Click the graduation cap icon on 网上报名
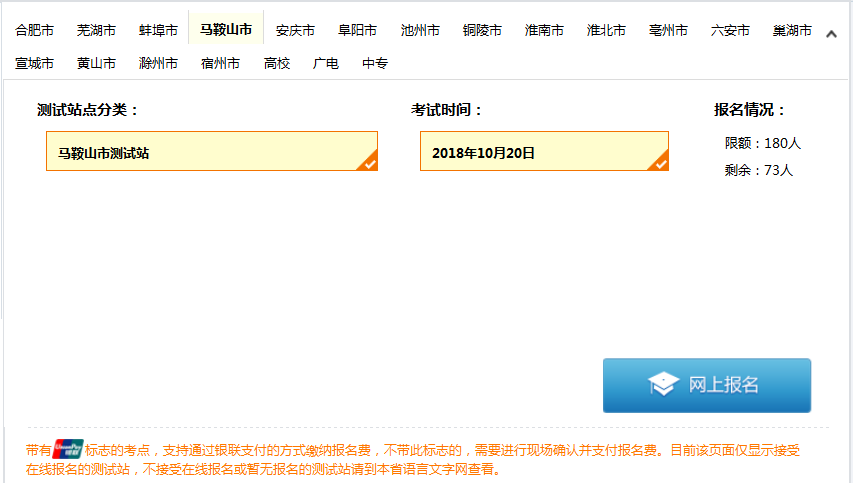Viewport: 853px width, 483px height. click(664, 385)
